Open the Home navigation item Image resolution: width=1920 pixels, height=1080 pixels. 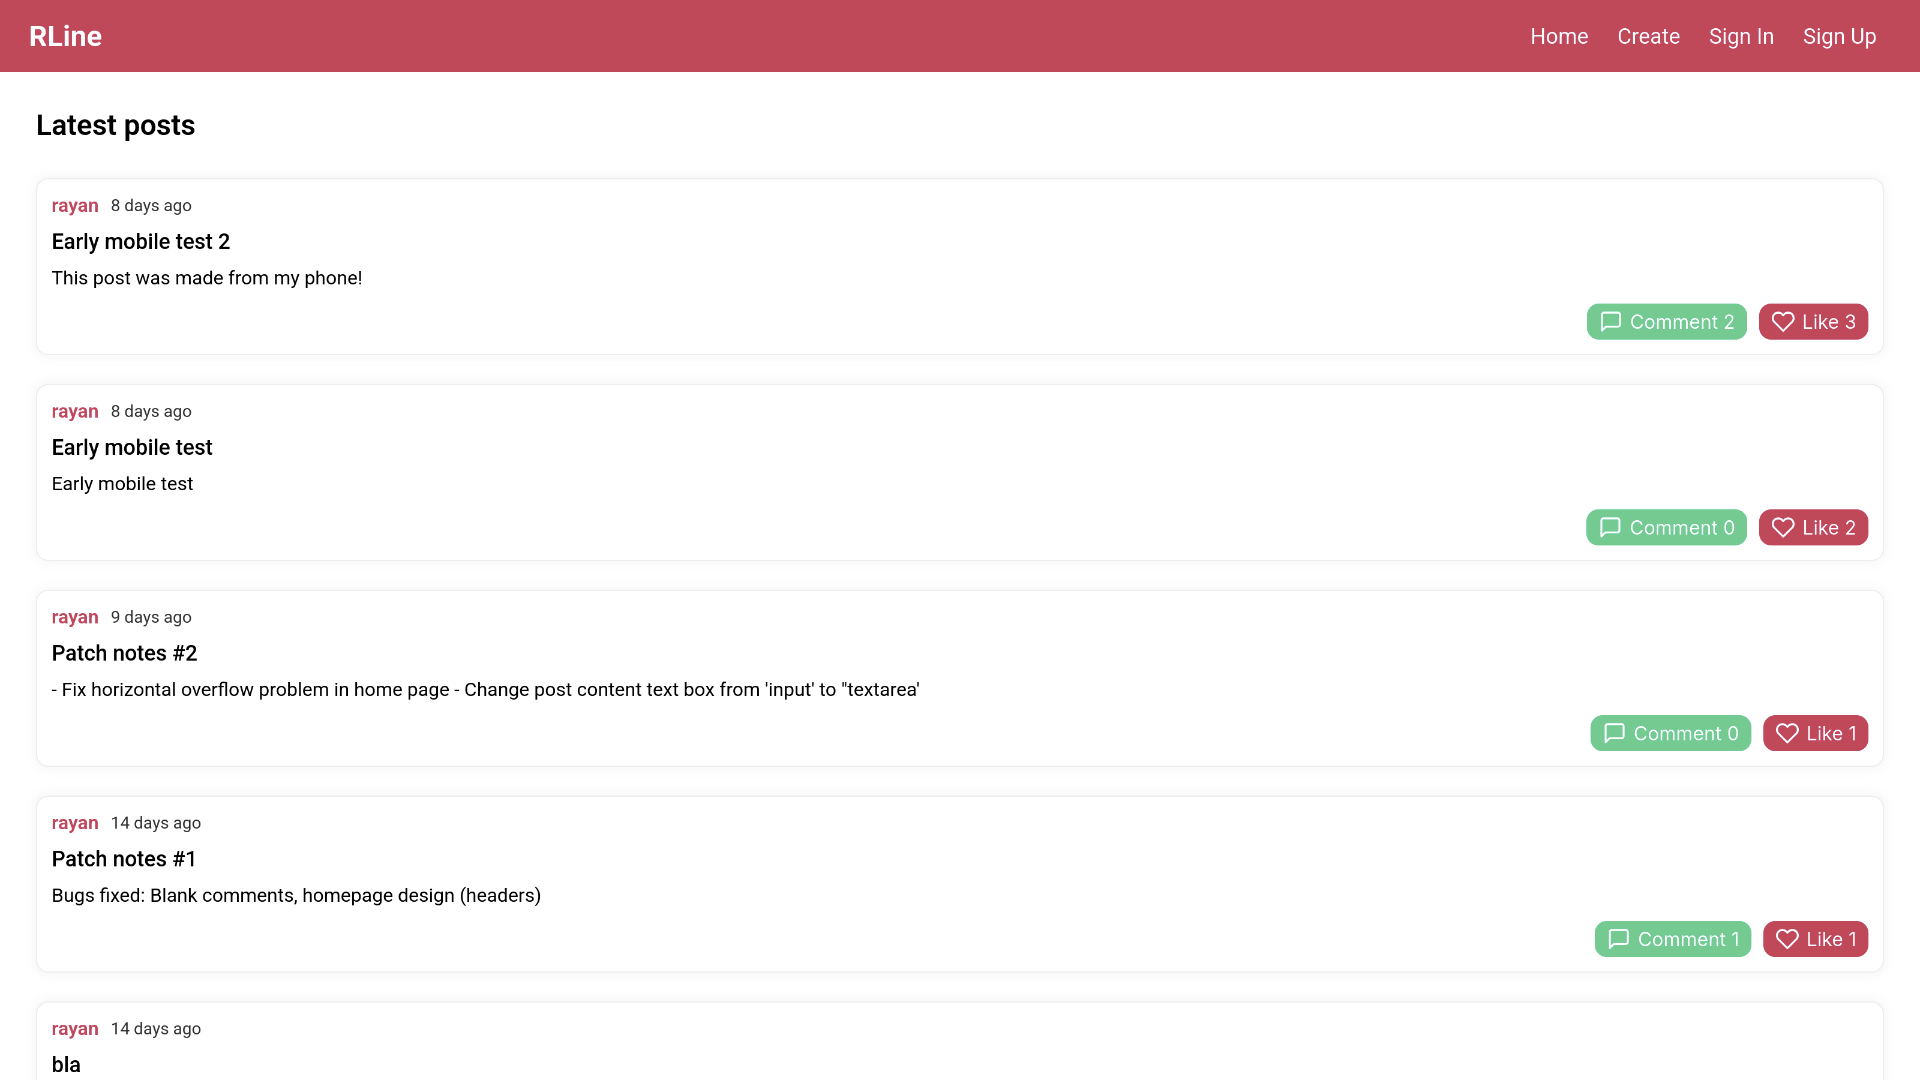[1558, 37]
